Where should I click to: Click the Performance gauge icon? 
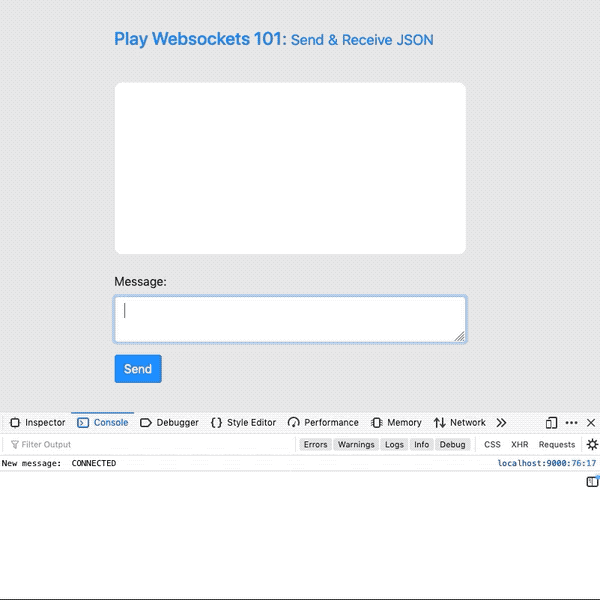pyautogui.click(x=293, y=422)
